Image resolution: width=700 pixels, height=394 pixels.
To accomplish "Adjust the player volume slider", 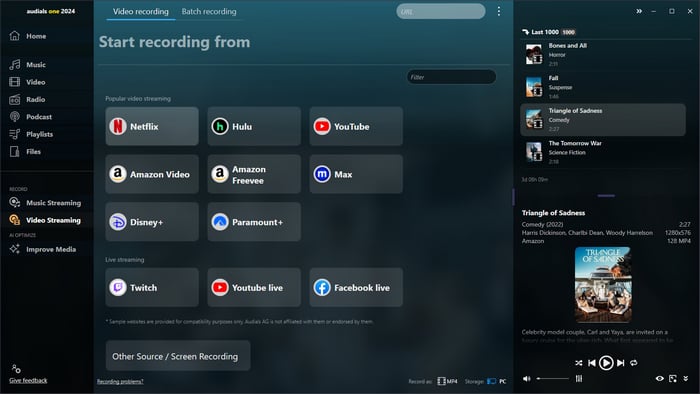I will pos(553,379).
